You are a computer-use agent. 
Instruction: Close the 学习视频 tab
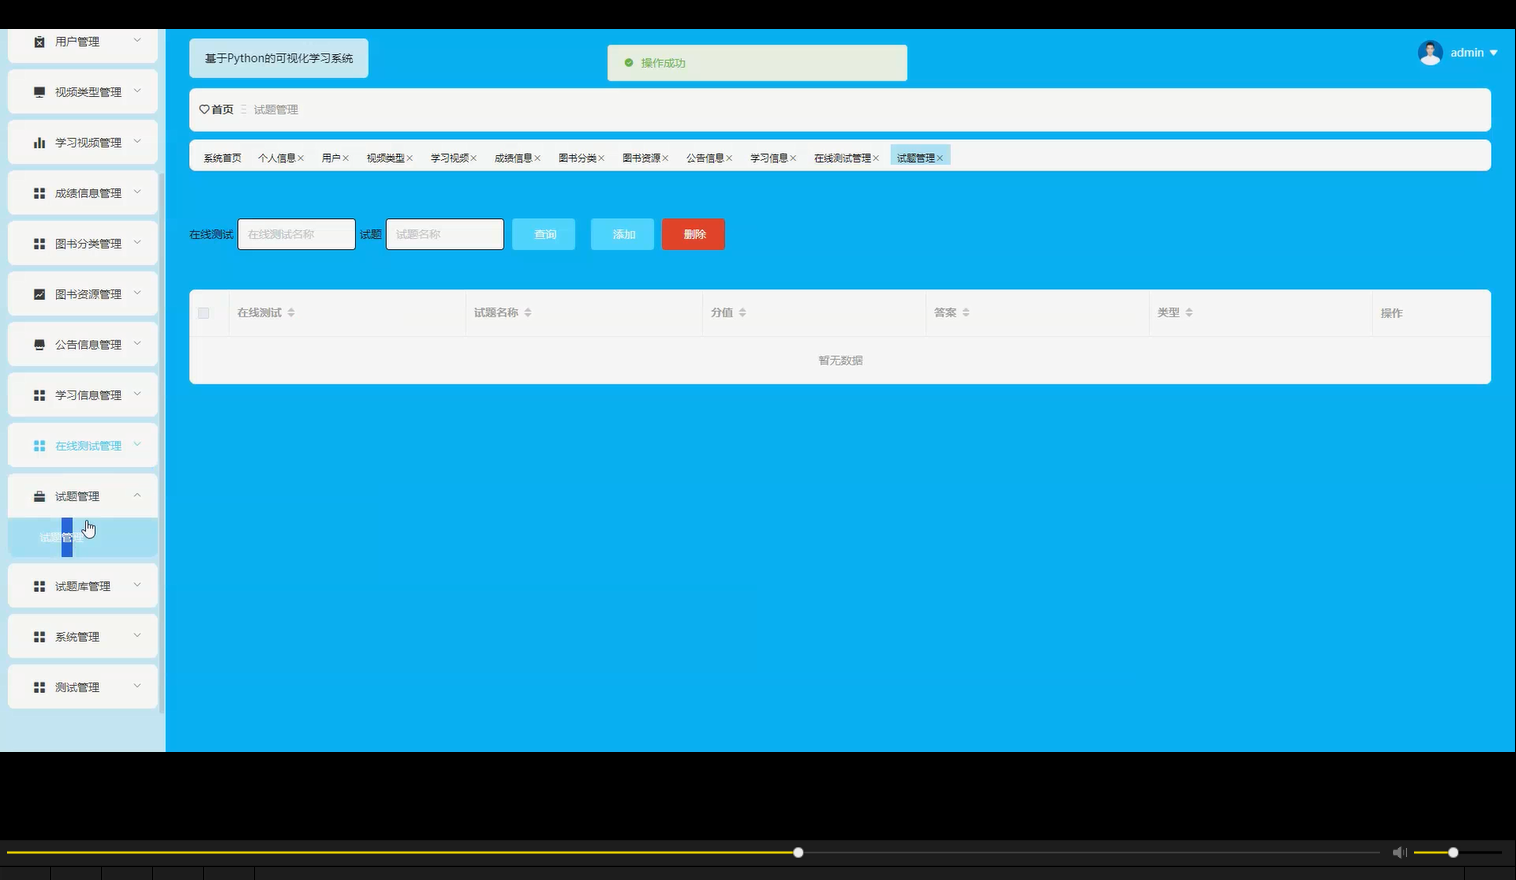click(473, 157)
